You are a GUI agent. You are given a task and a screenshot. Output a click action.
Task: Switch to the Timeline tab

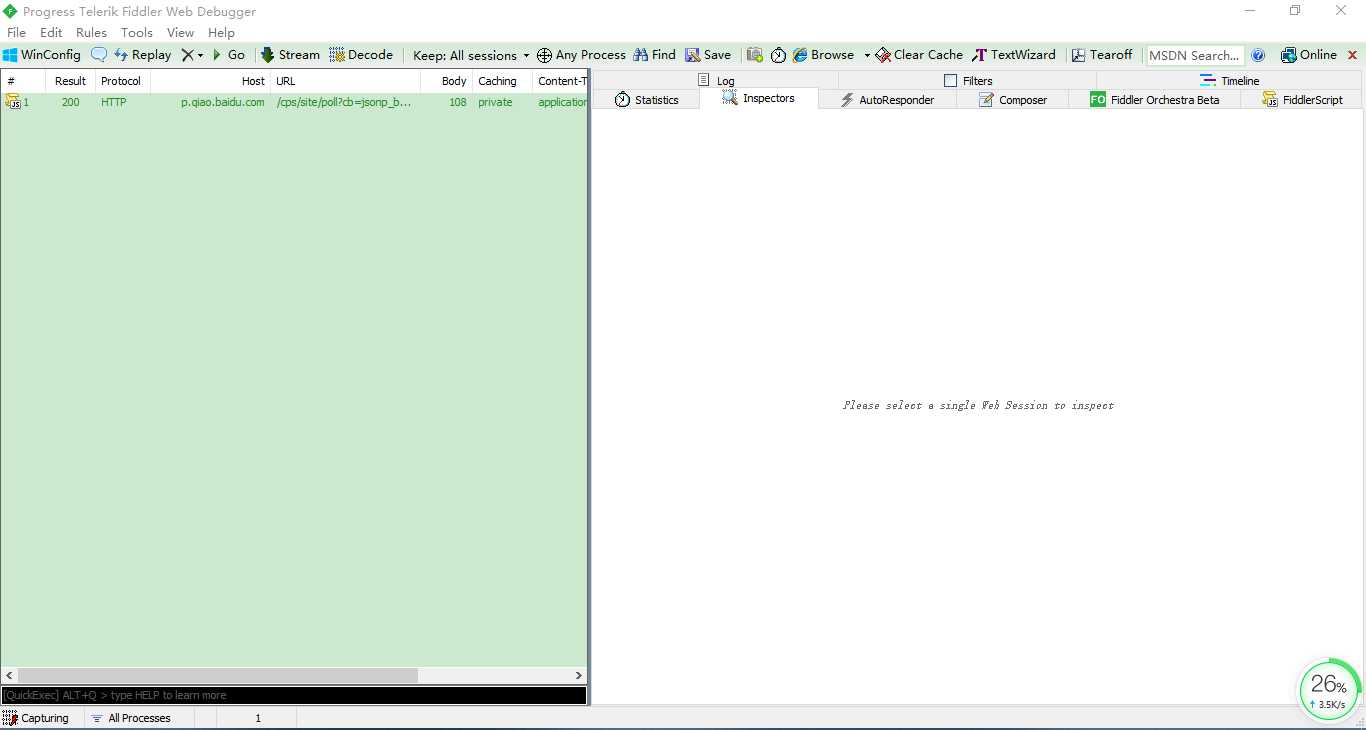(1230, 81)
